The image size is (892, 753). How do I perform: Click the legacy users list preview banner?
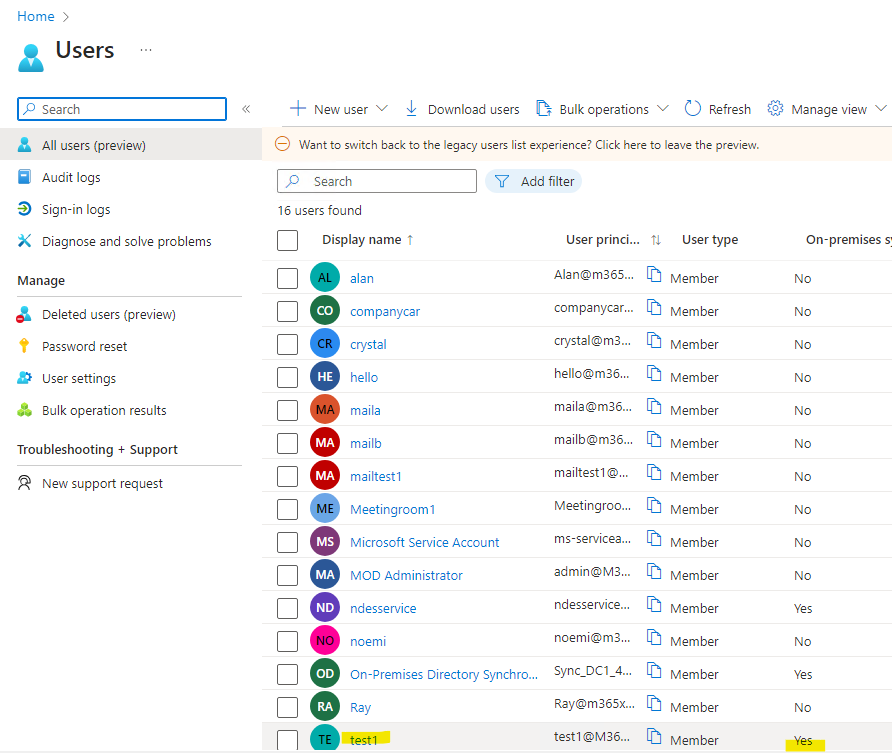pos(577,144)
